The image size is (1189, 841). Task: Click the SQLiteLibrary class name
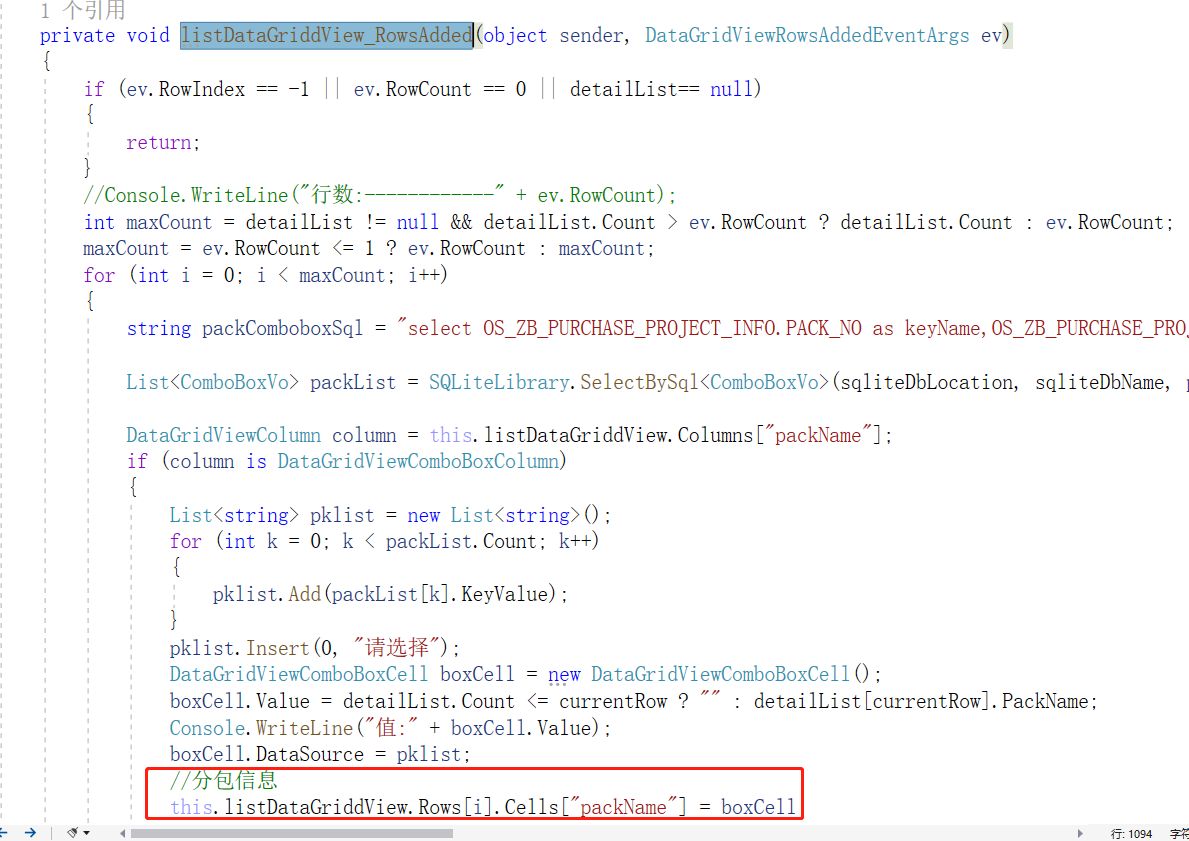[499, 382]
